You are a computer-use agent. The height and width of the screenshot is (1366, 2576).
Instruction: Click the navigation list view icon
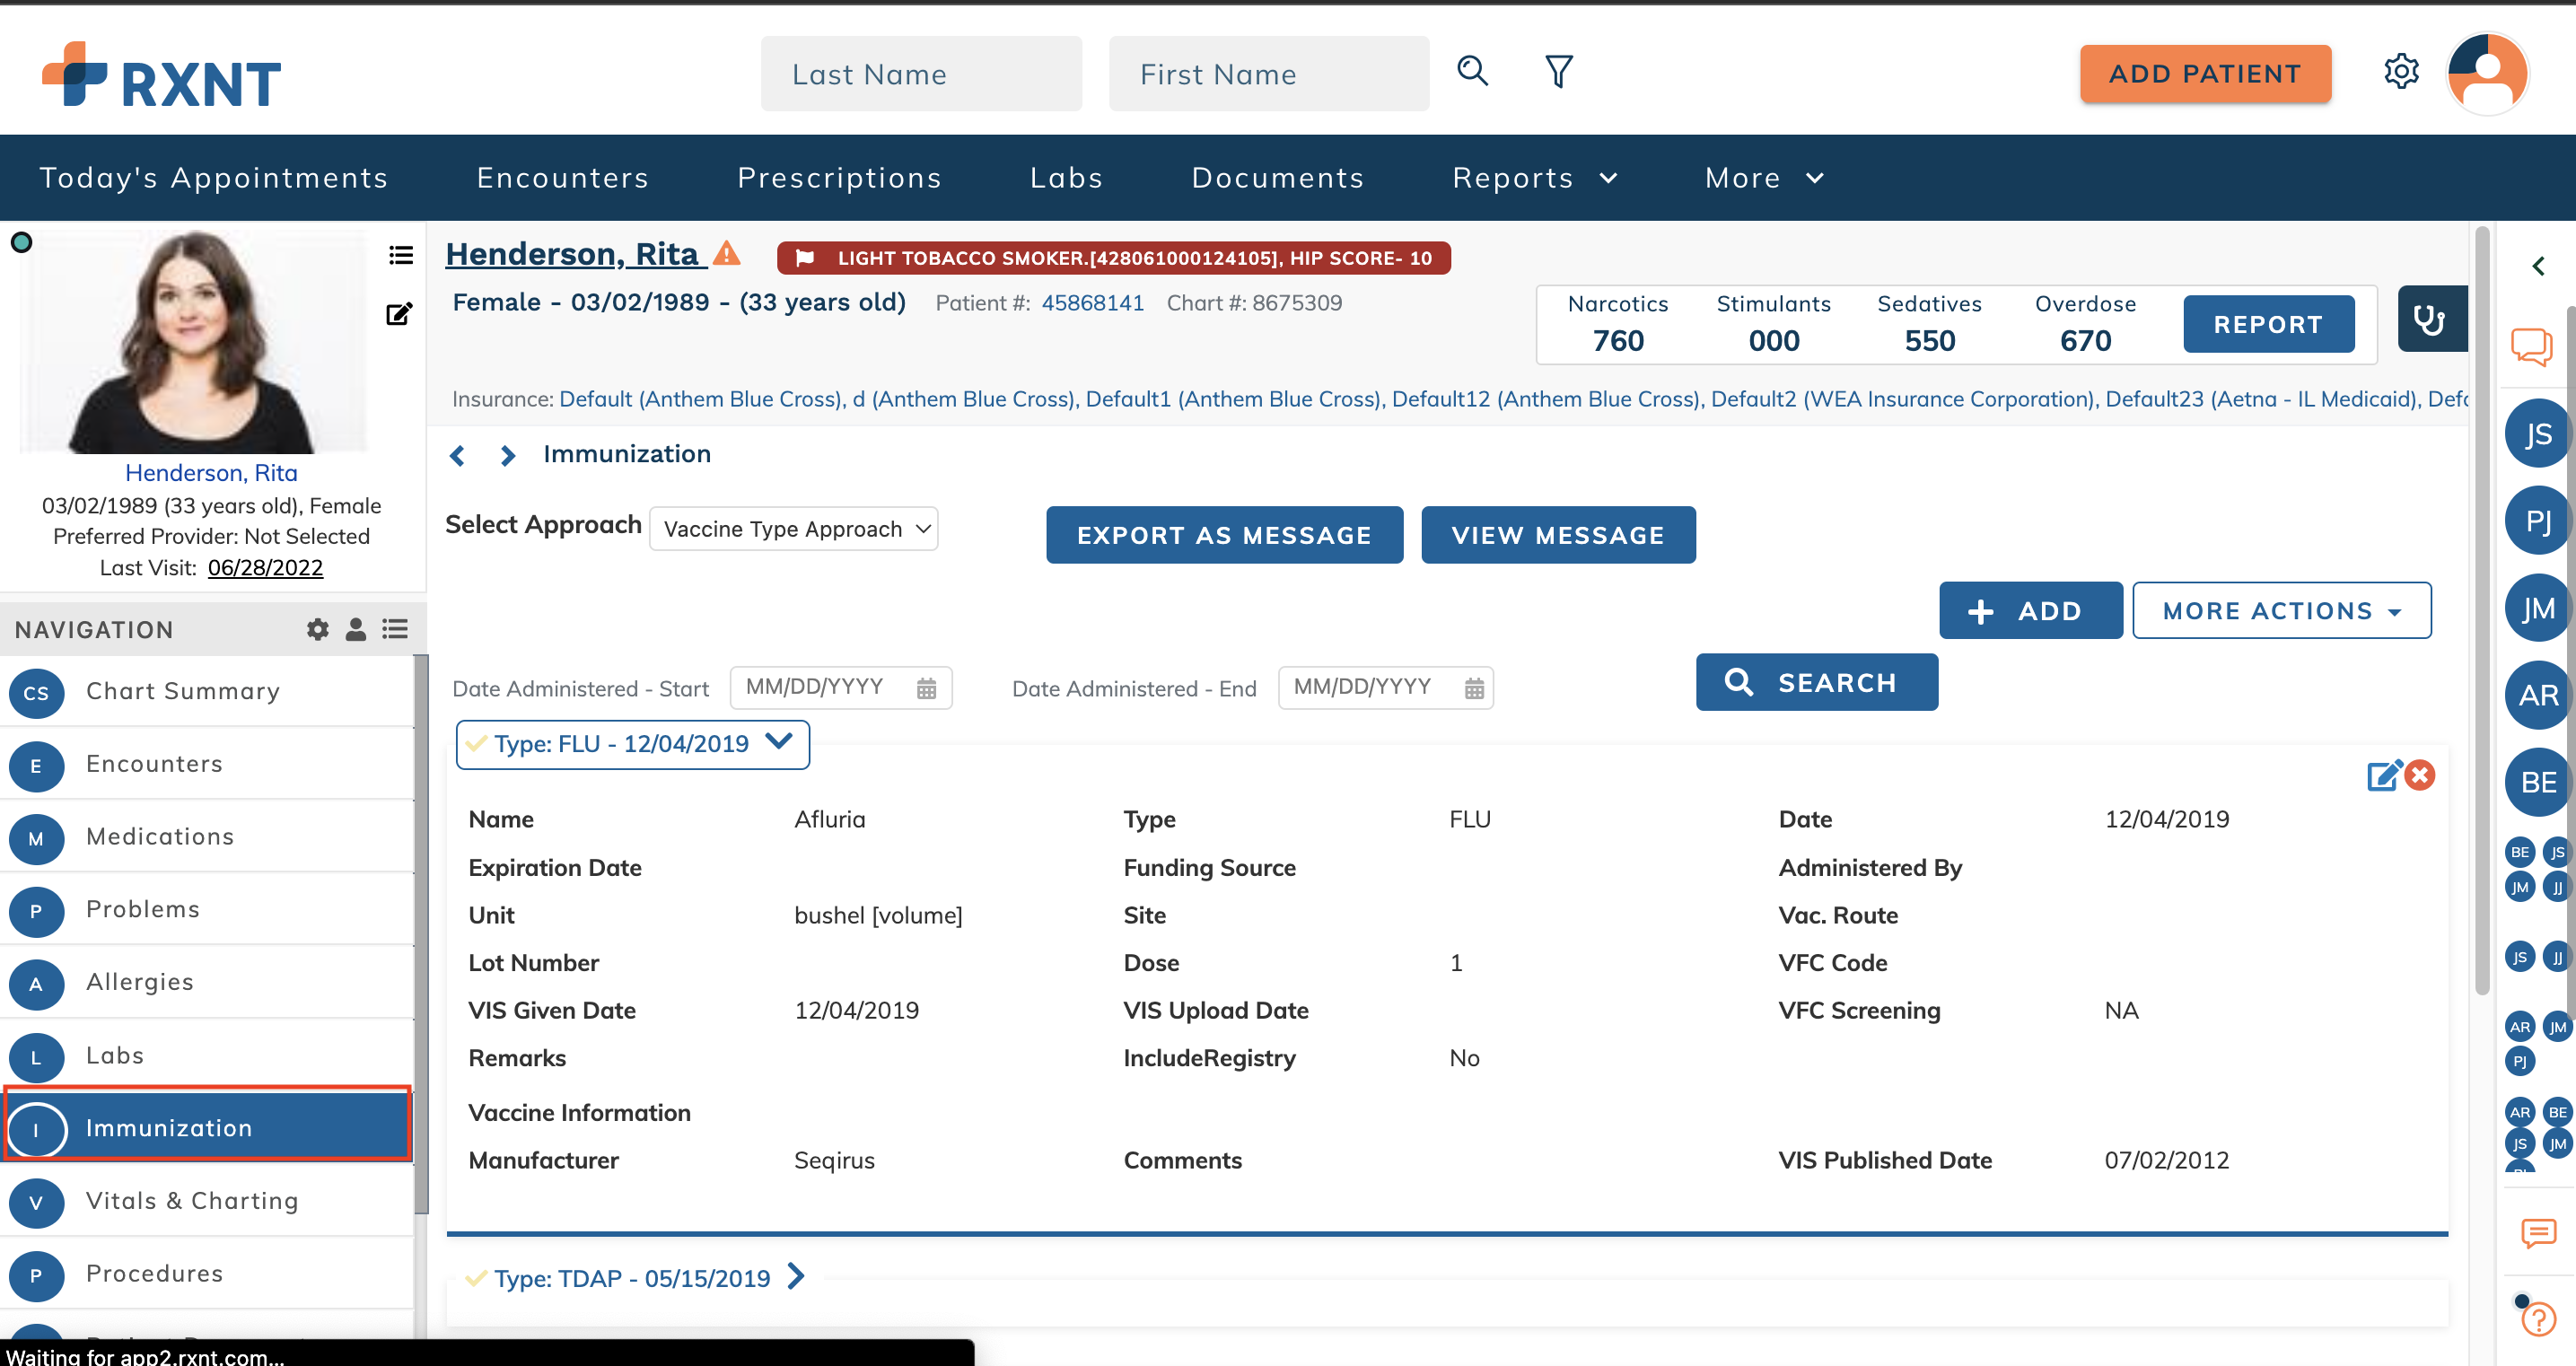[395, 629]
